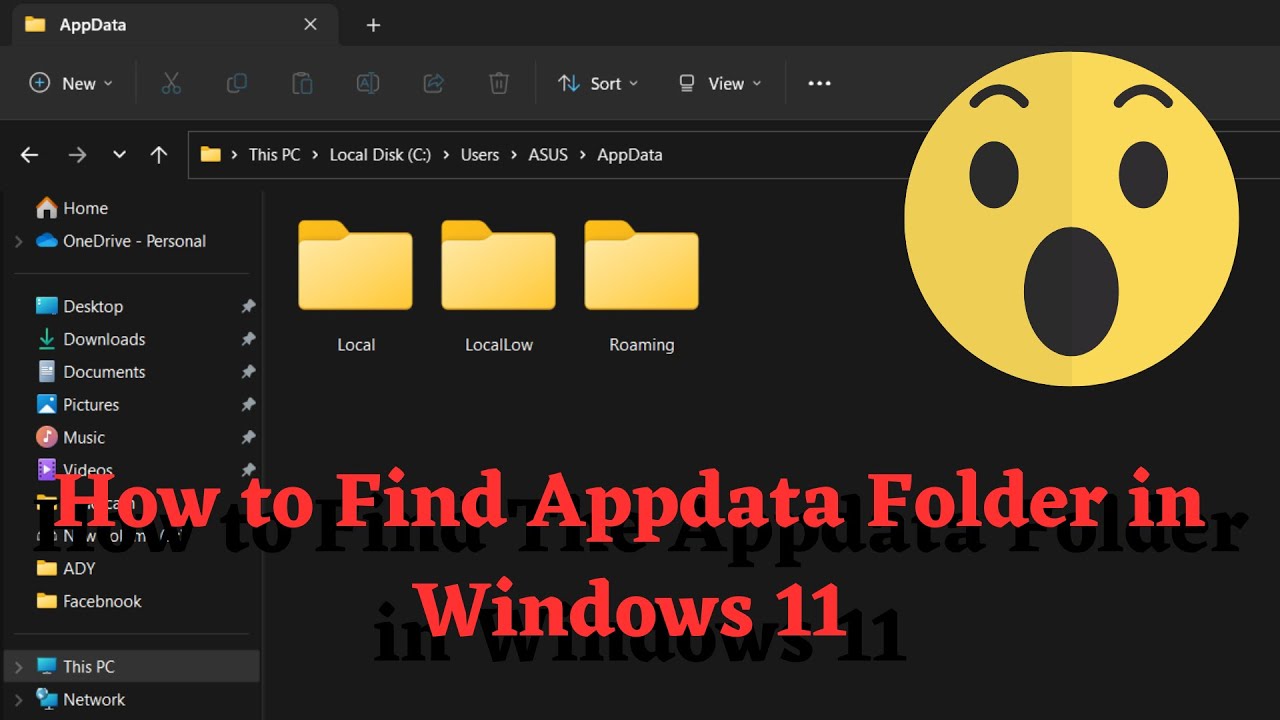Click This PC in address bar

(x=275, y=155)
